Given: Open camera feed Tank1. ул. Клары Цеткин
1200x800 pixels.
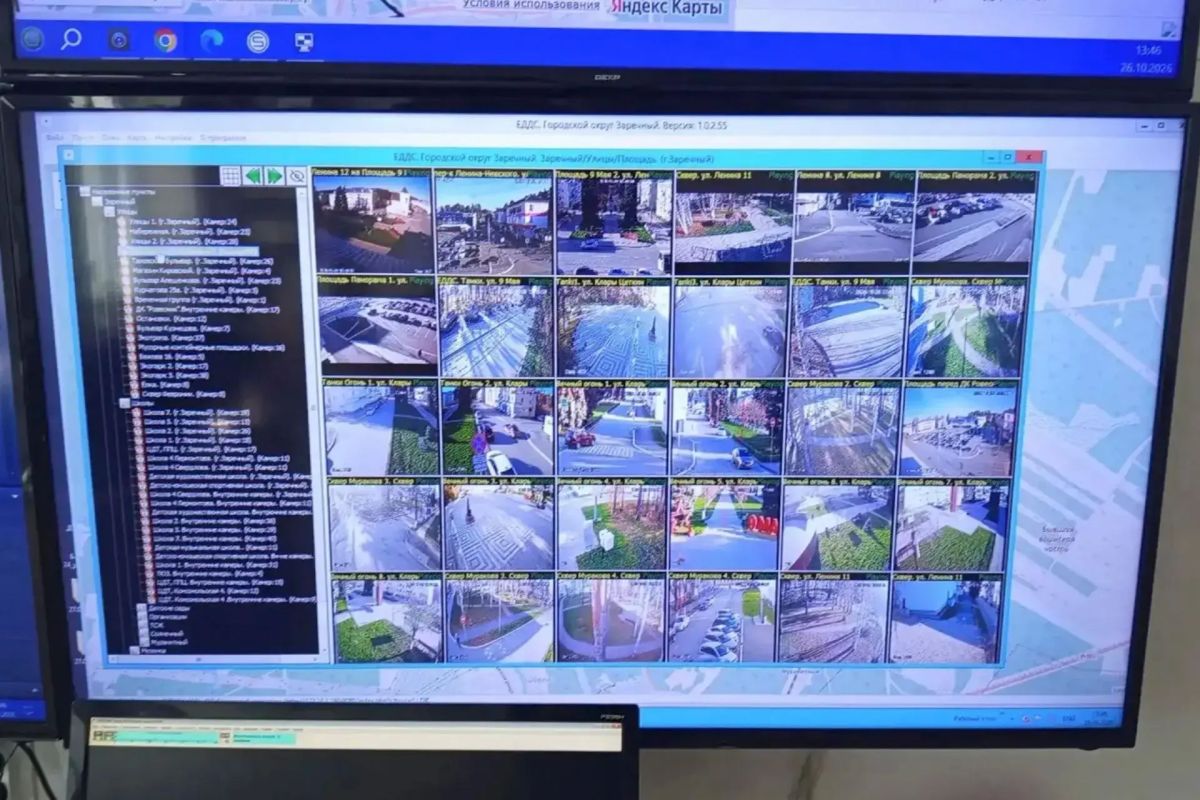Looking at the screenshot, I should coord(613,328).
